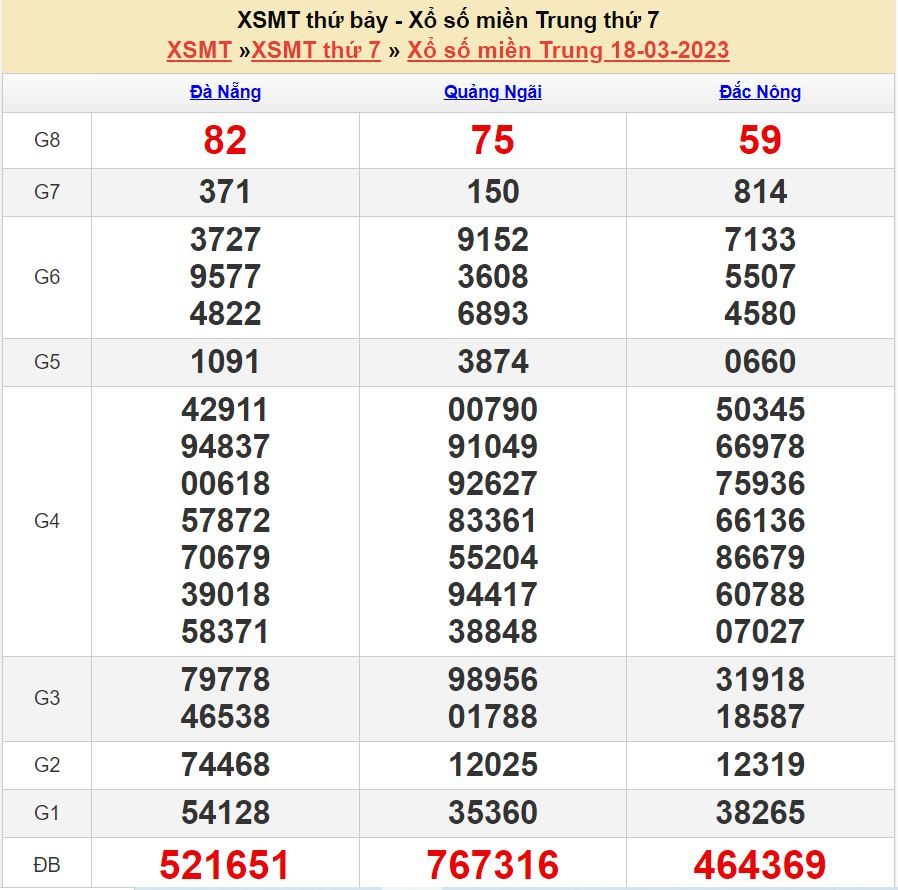
Task: Select Đắc Nông G8 number 59
Action: coord(760,140)
